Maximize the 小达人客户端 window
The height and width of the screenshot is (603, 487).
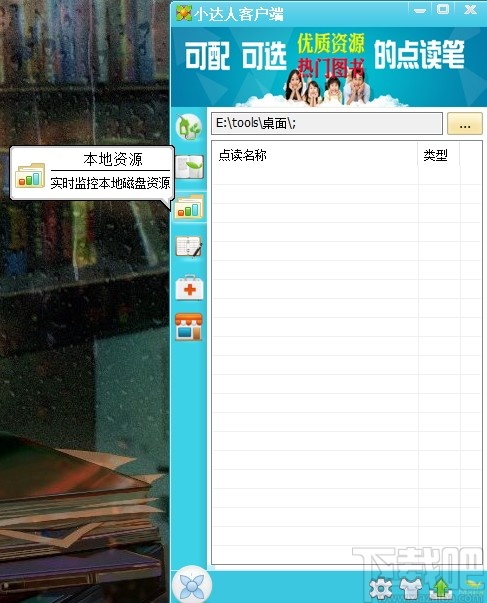pos(444,9)
